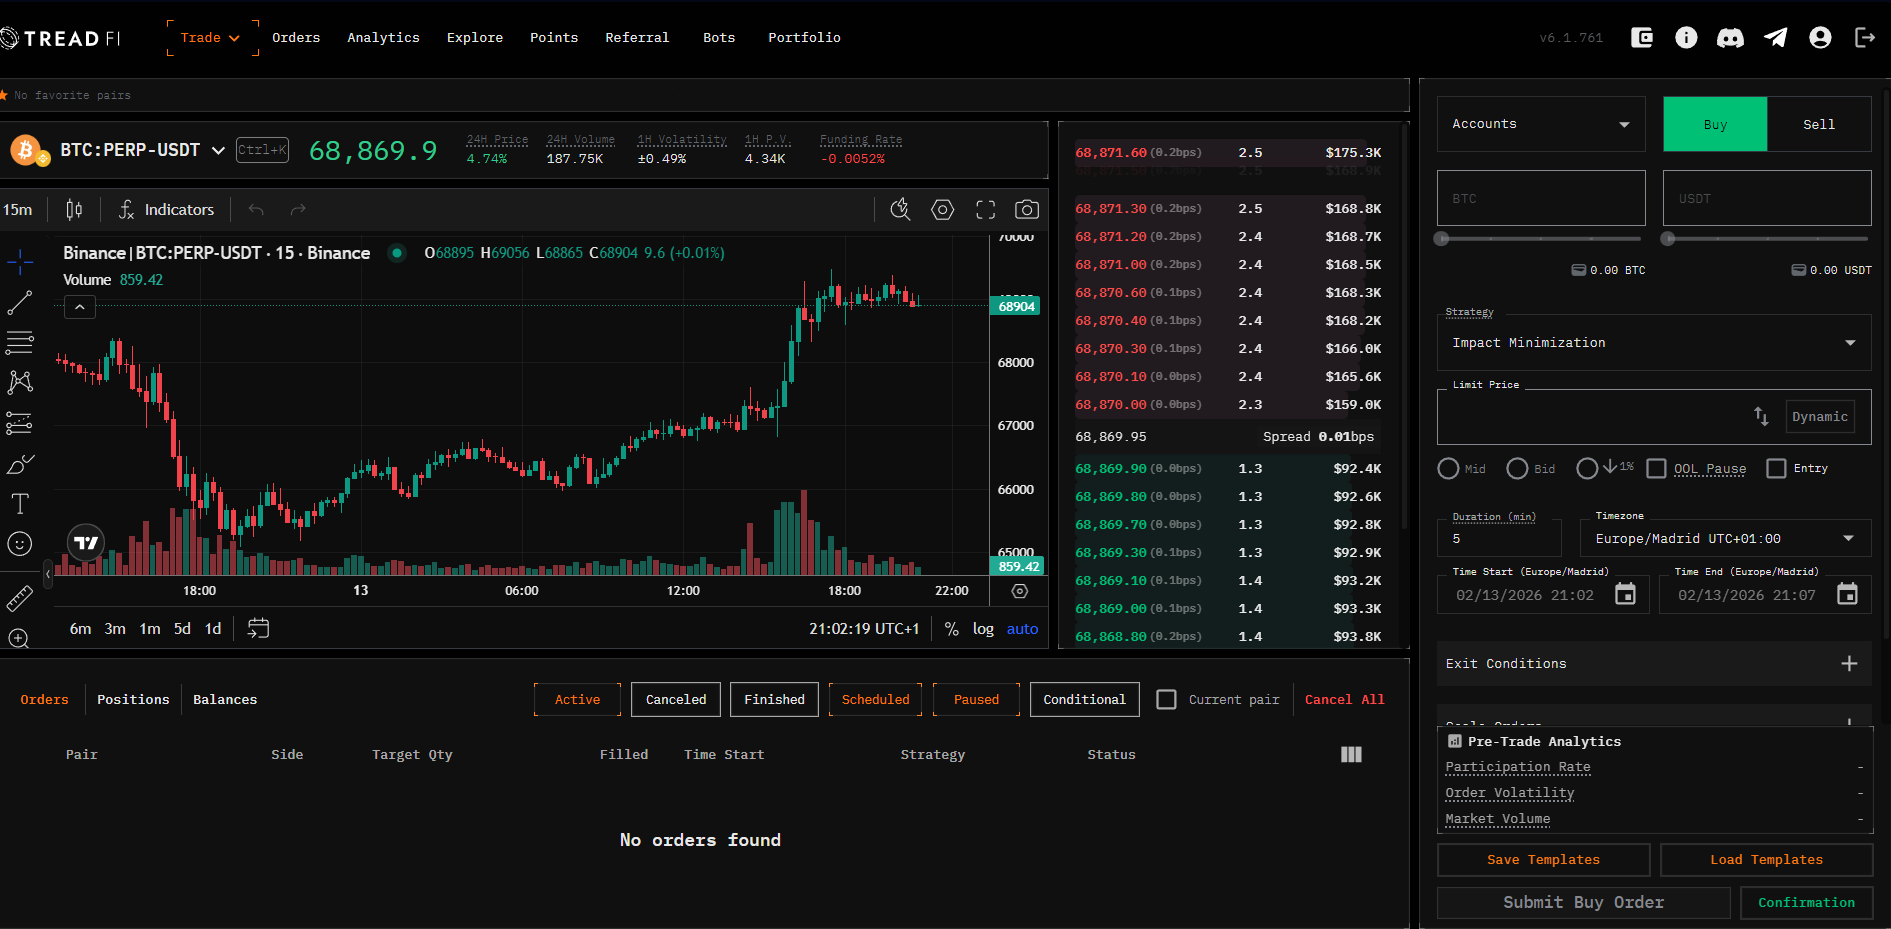Activate the chart zoom-in tool
Viewport: 1891px width, 929px height.
click(20, 638)
